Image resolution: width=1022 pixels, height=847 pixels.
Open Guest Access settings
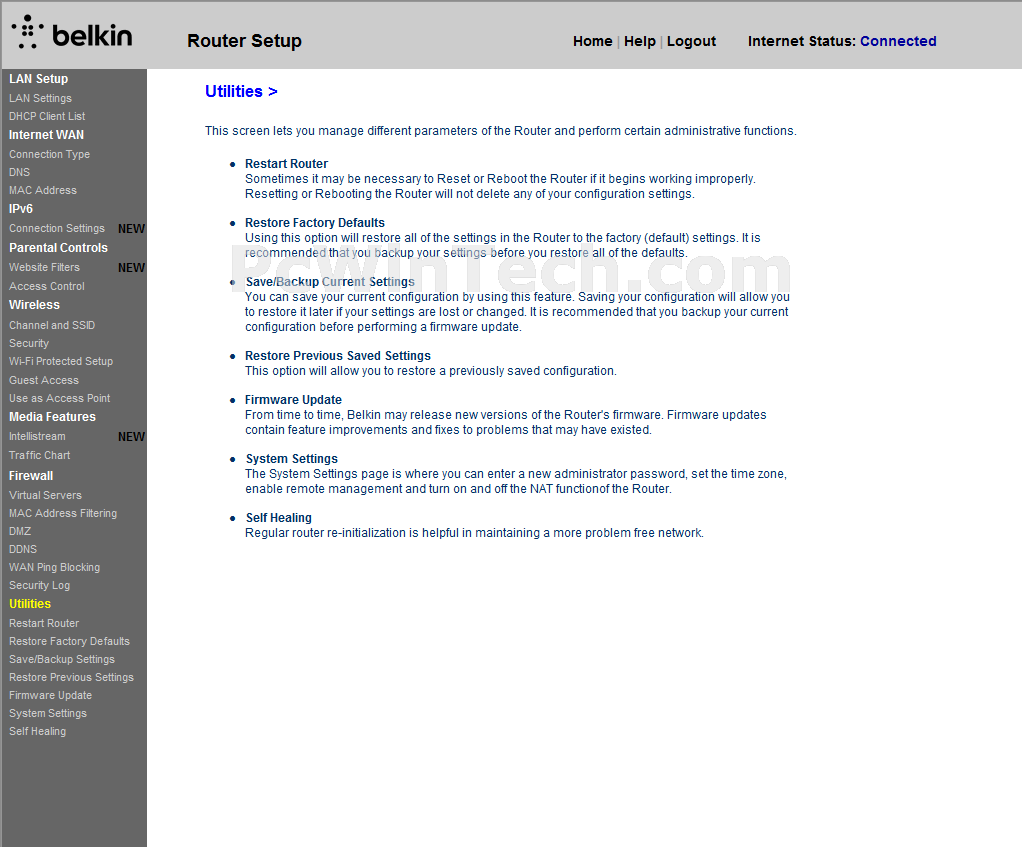[x=44, y=380]
